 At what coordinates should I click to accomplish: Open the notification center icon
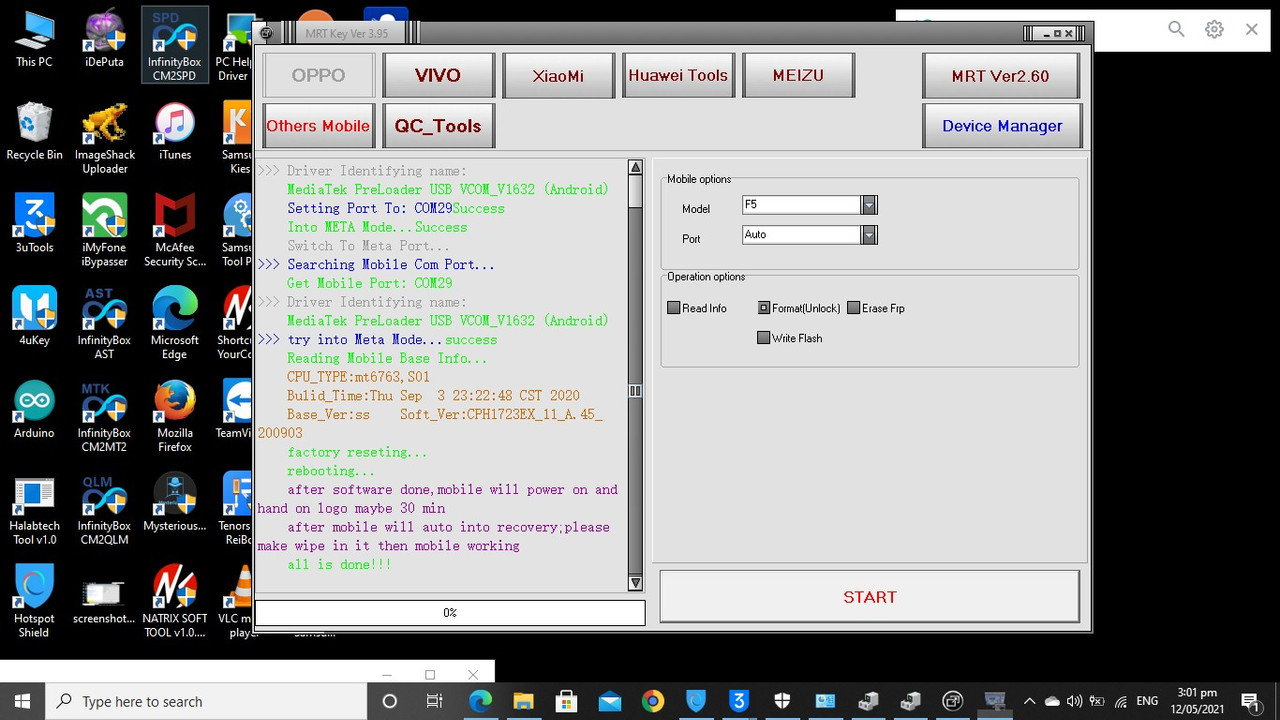[x=1250, y=701]
